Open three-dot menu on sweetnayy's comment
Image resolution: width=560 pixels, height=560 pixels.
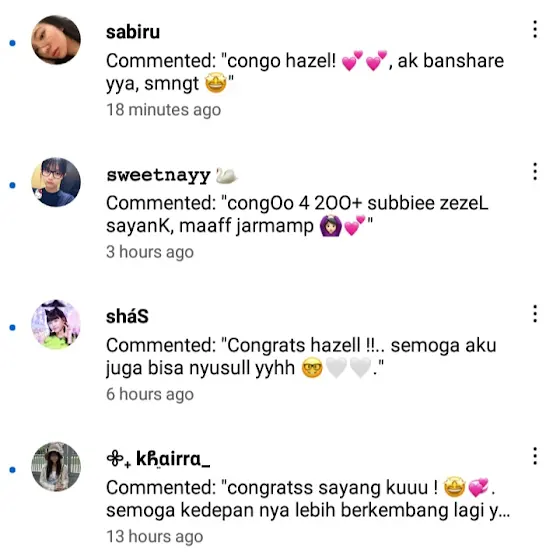coord(535,171)
